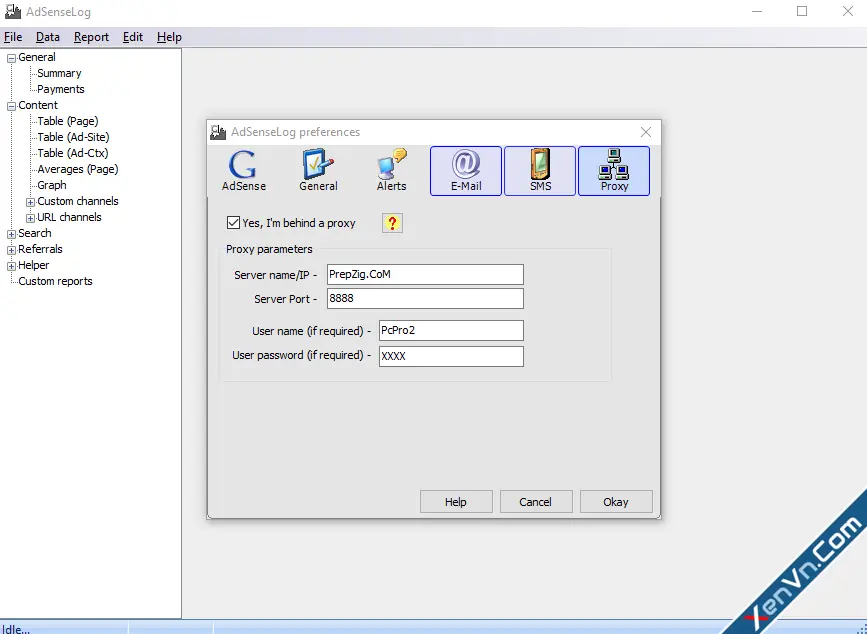Click the Help button in preferences dialog
This screenshot has height=634, width=867.
pos(456,501)
